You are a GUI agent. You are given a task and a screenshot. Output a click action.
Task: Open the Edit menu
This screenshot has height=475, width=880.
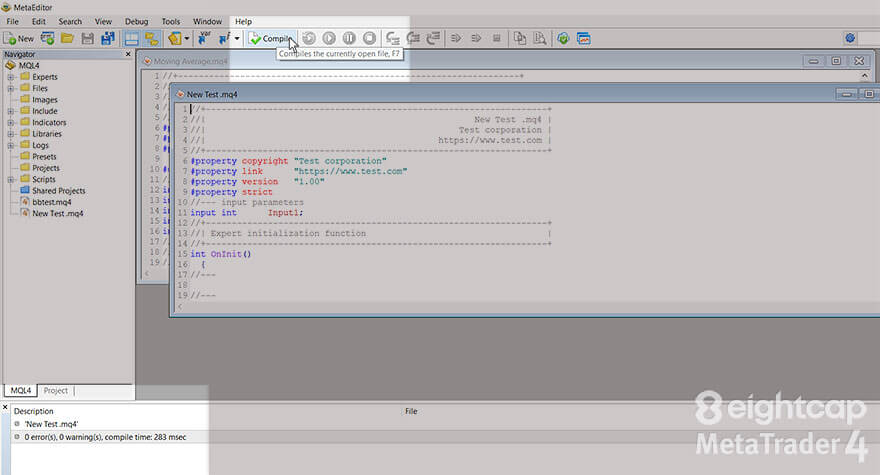point(39,21)
